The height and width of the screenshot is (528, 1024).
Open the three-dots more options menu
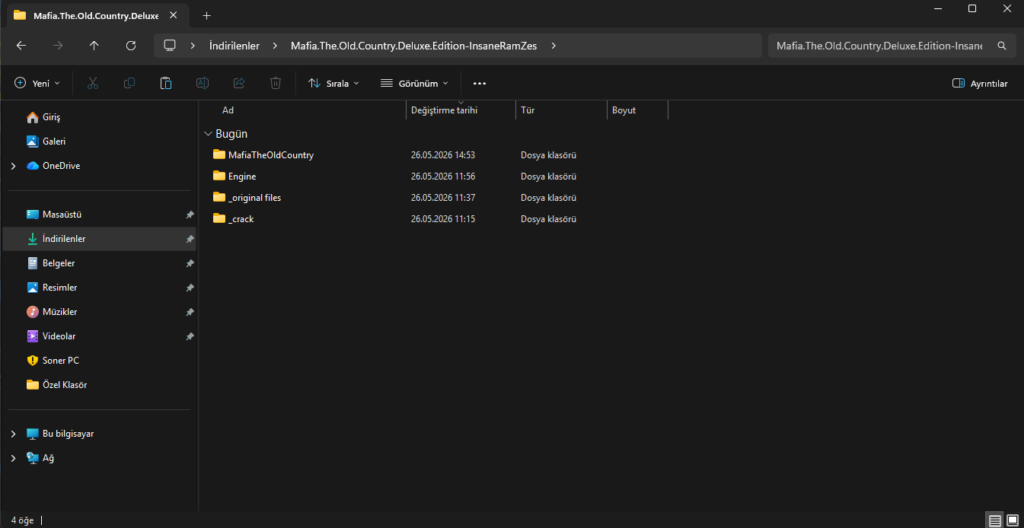pyautogui.click(x=479, y=84)
